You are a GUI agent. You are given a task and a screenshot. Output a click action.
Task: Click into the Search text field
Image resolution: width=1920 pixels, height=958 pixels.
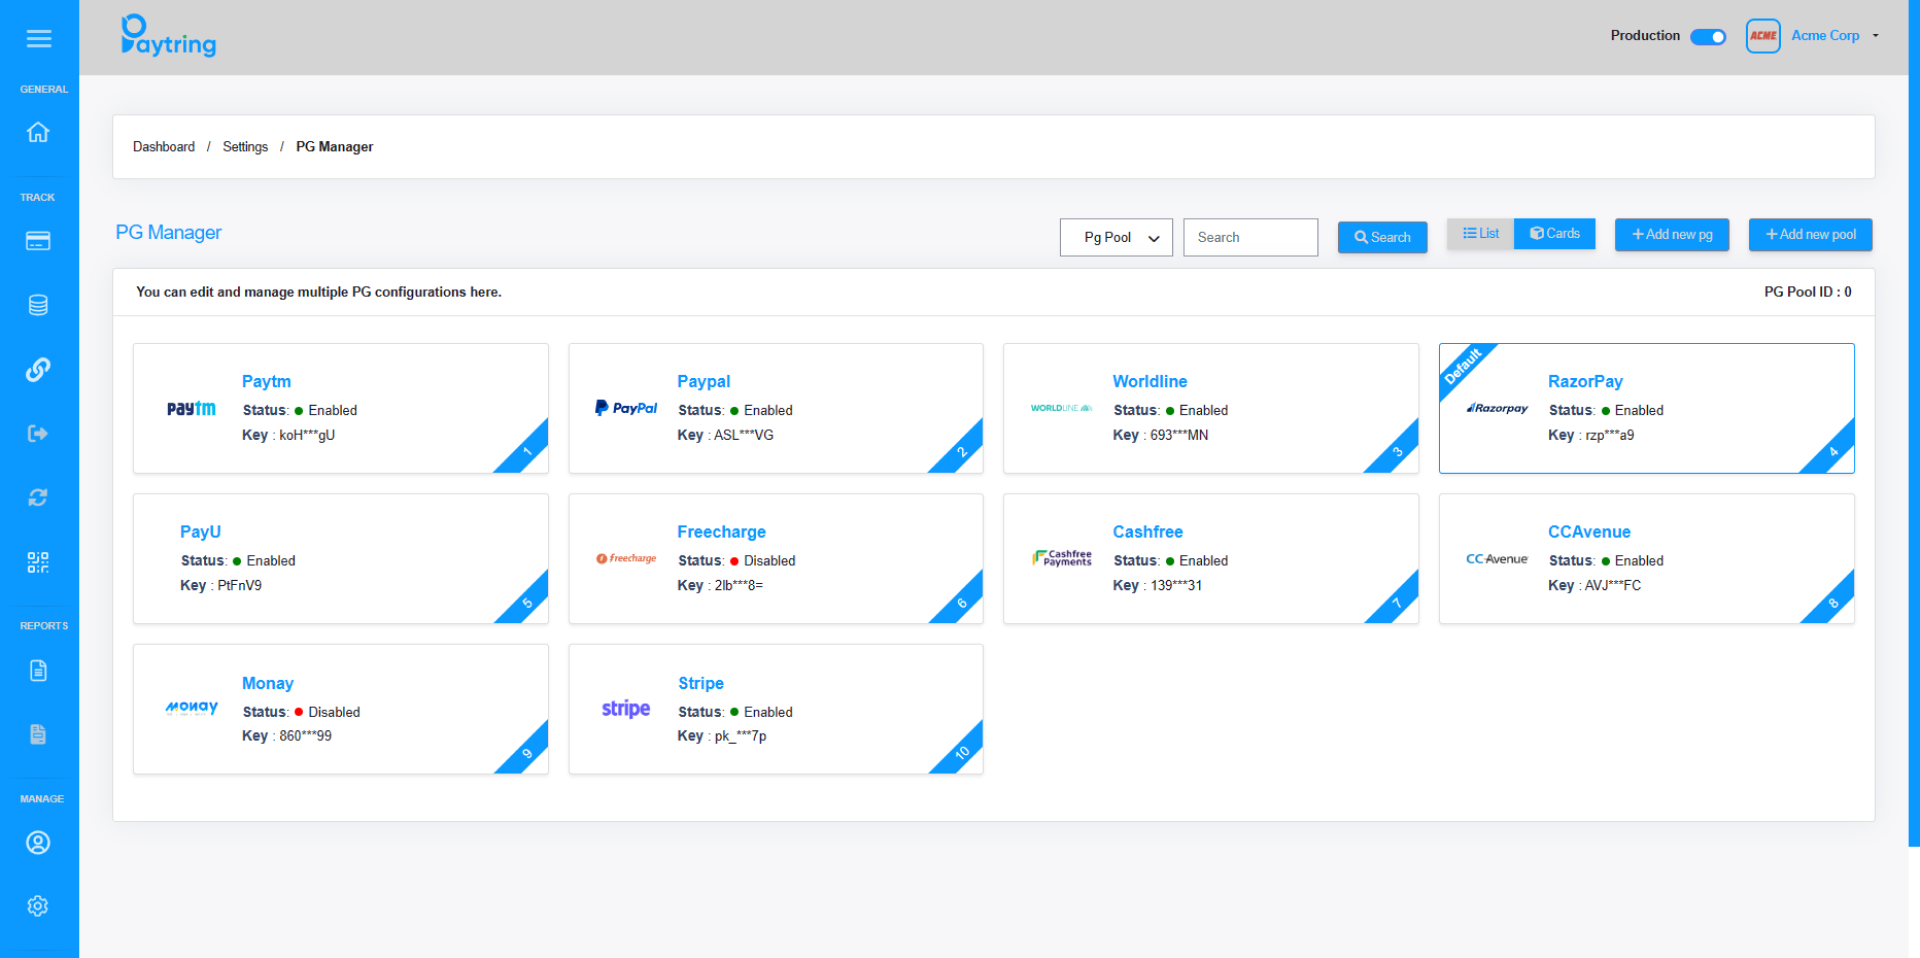(1250, 237)
